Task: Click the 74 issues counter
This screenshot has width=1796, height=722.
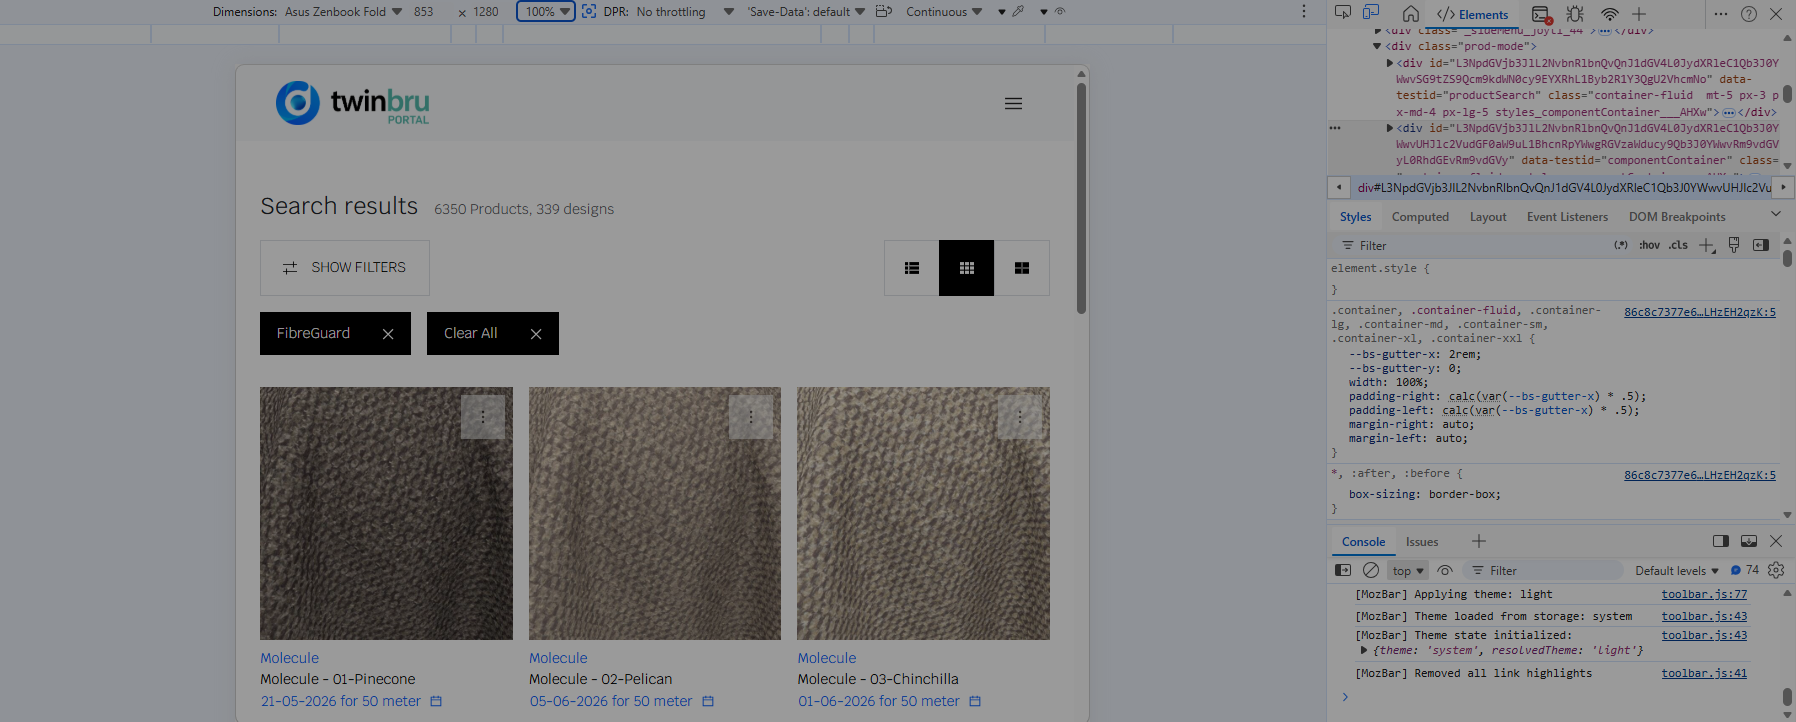Action: [x=1745, y=570]
